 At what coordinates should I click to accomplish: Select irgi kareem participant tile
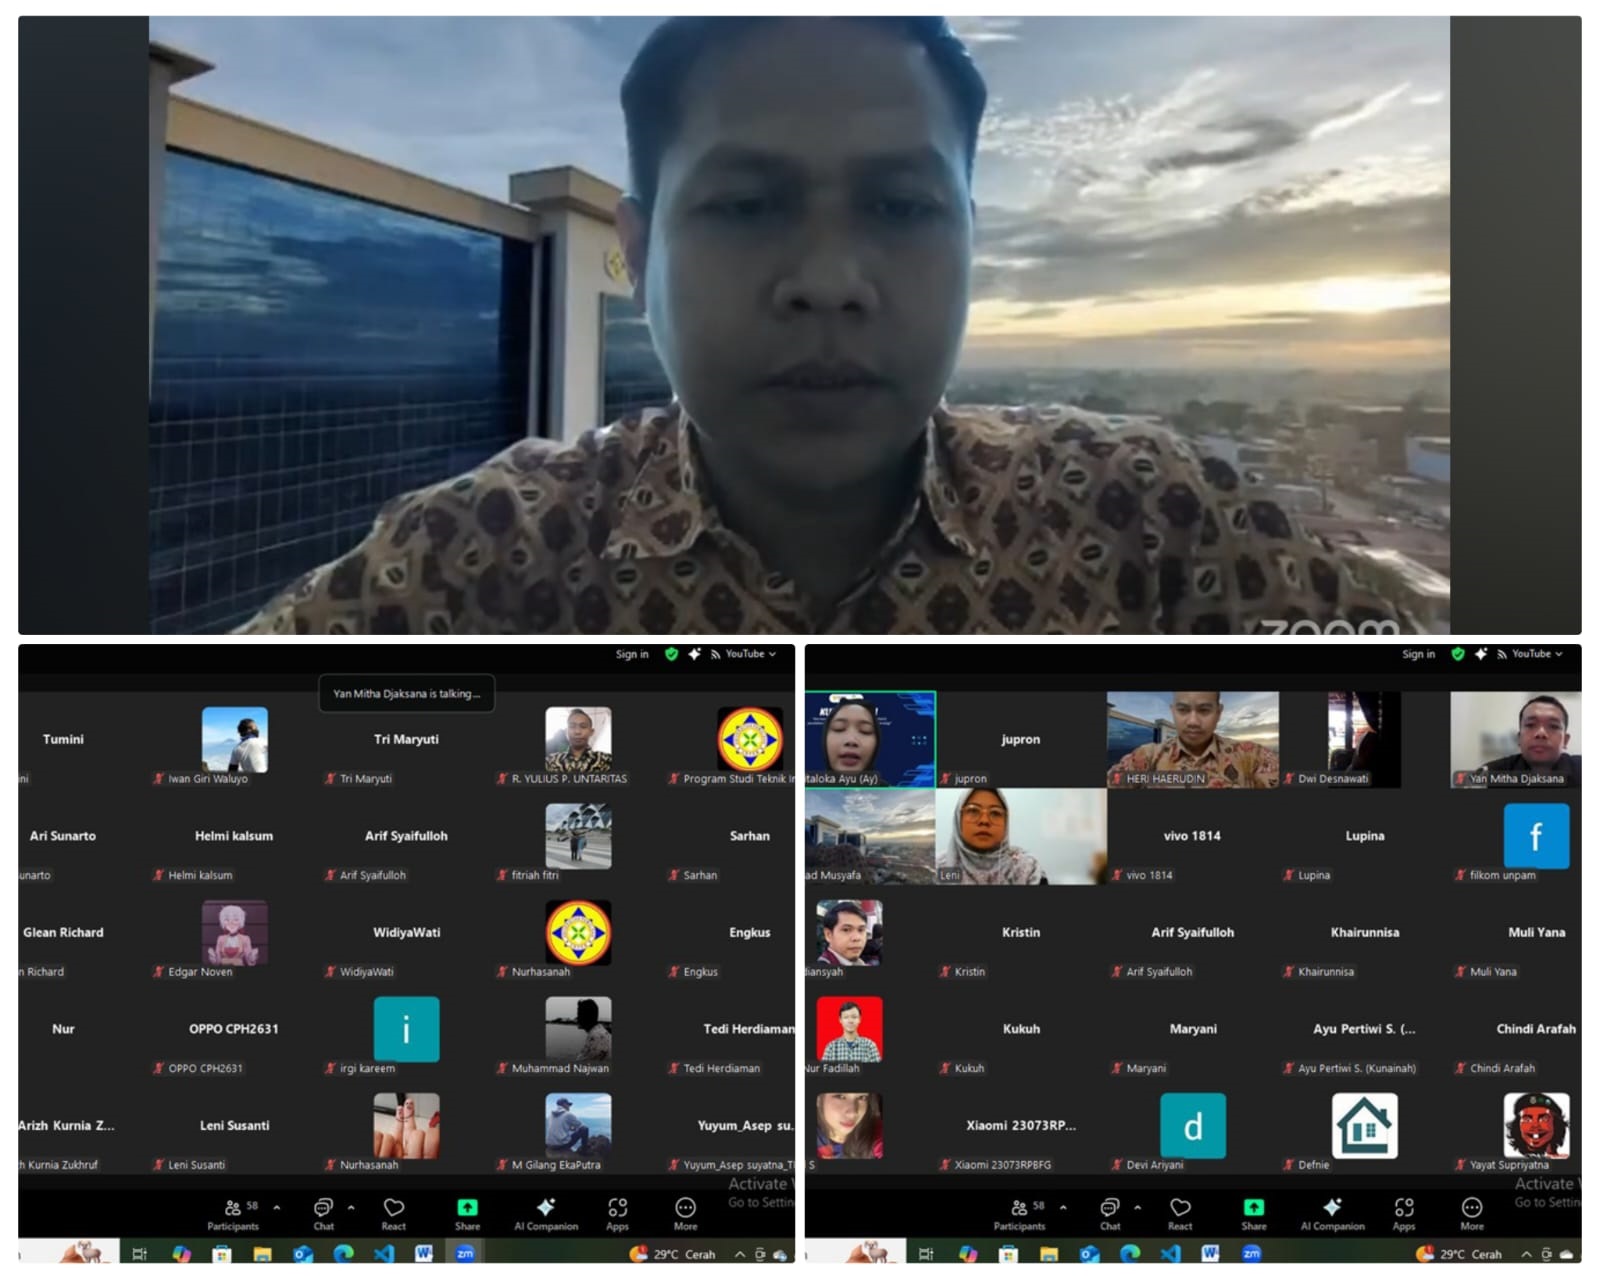(x=406, y=1029)
